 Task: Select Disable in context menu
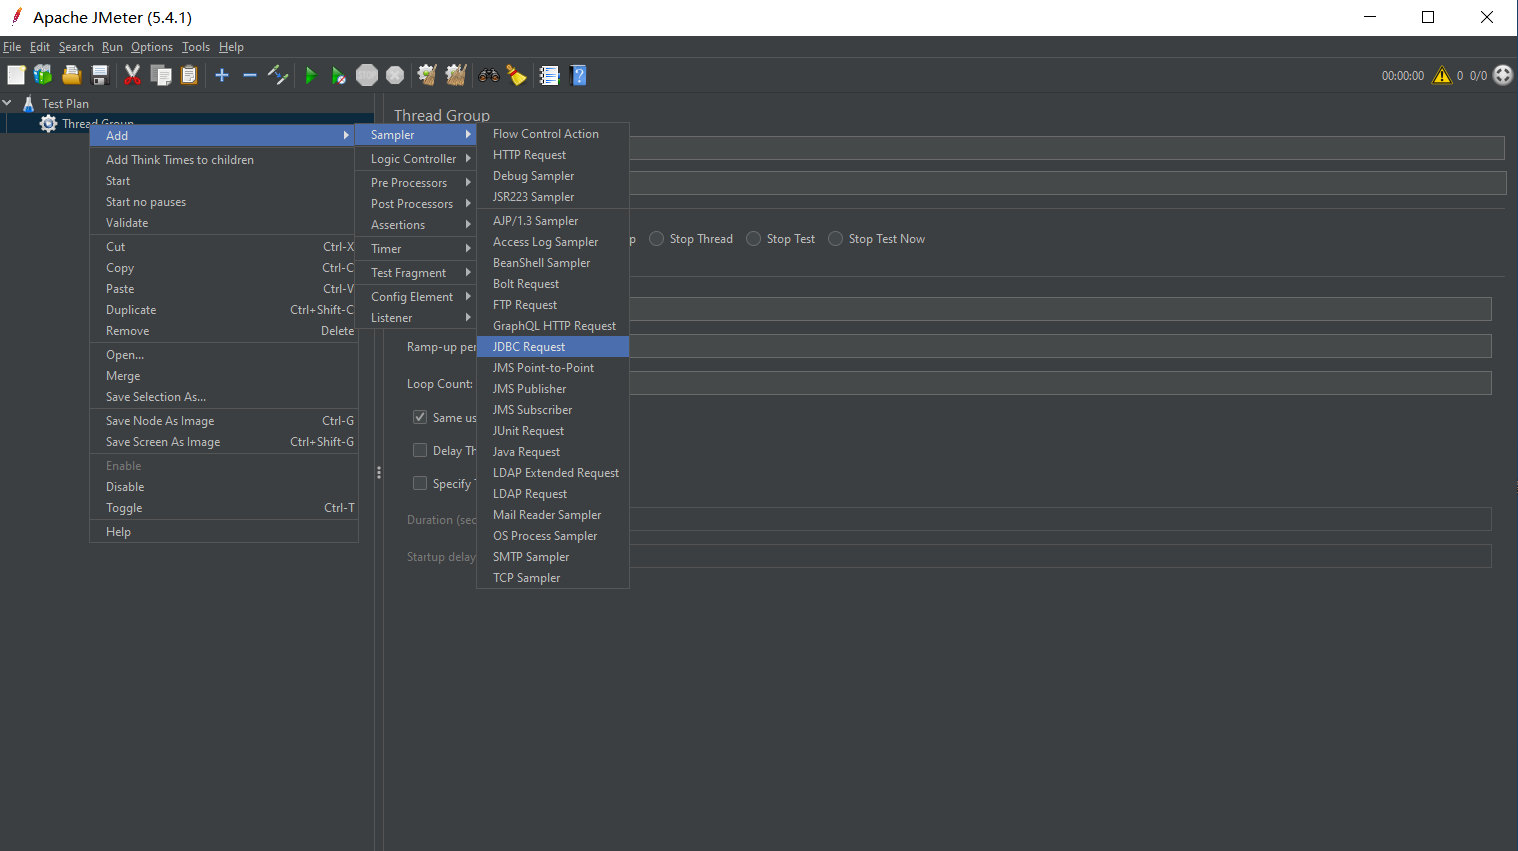[x=224, y=486]
